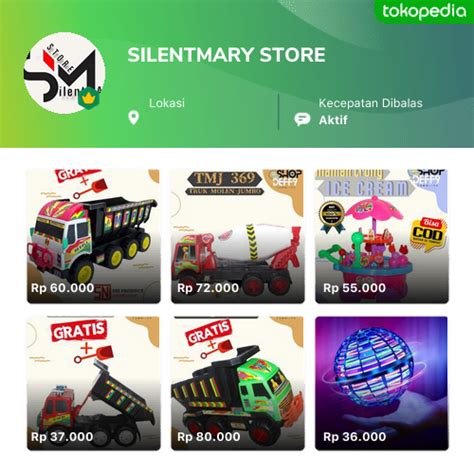
Task: Click the Rp 72.000 price label
Action: 208,288
